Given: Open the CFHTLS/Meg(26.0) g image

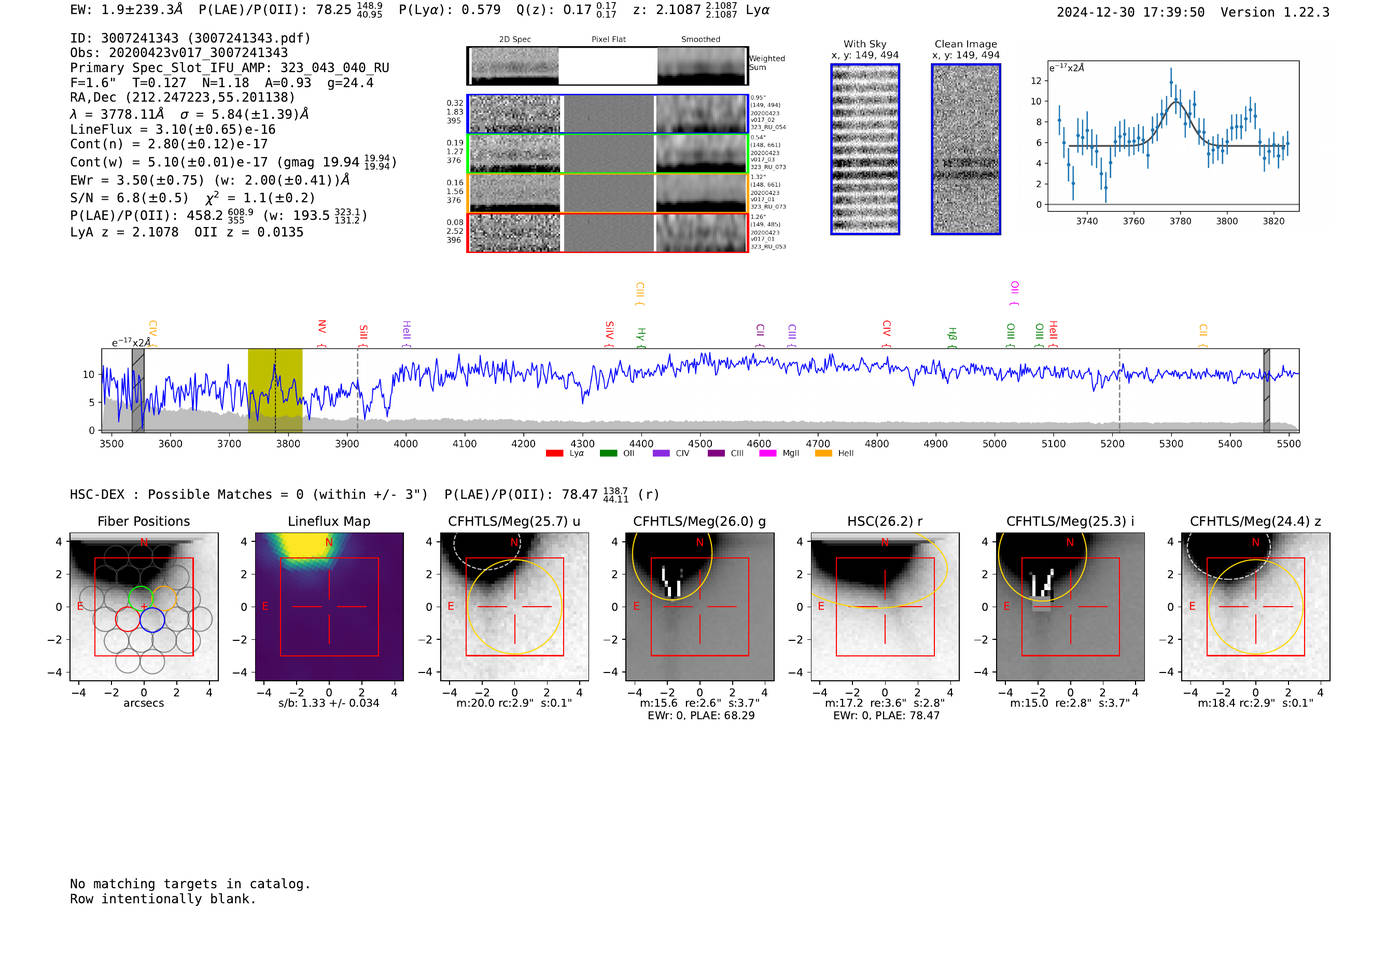Looking at the screenshot, I should pyautogui.click(x=699, y=607).
